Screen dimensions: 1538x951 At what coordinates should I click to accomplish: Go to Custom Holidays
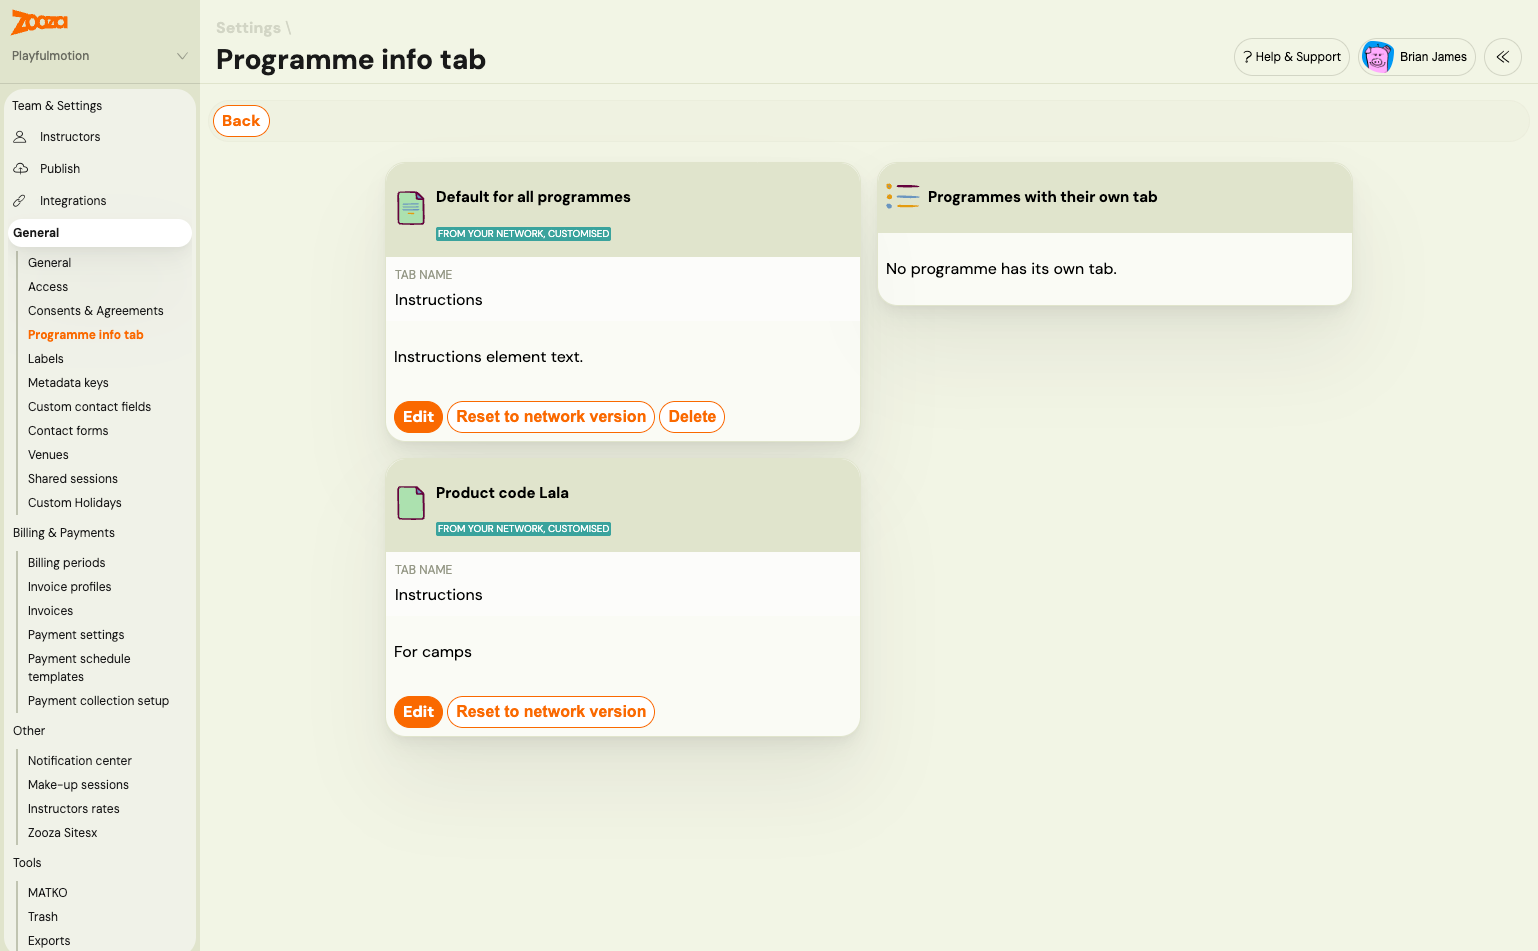coord(75,503)
